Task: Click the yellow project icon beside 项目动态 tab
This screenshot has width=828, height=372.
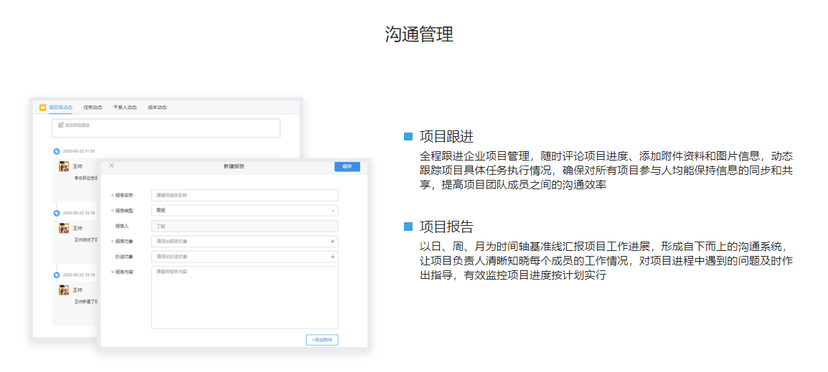Action: tap(43, 107)
